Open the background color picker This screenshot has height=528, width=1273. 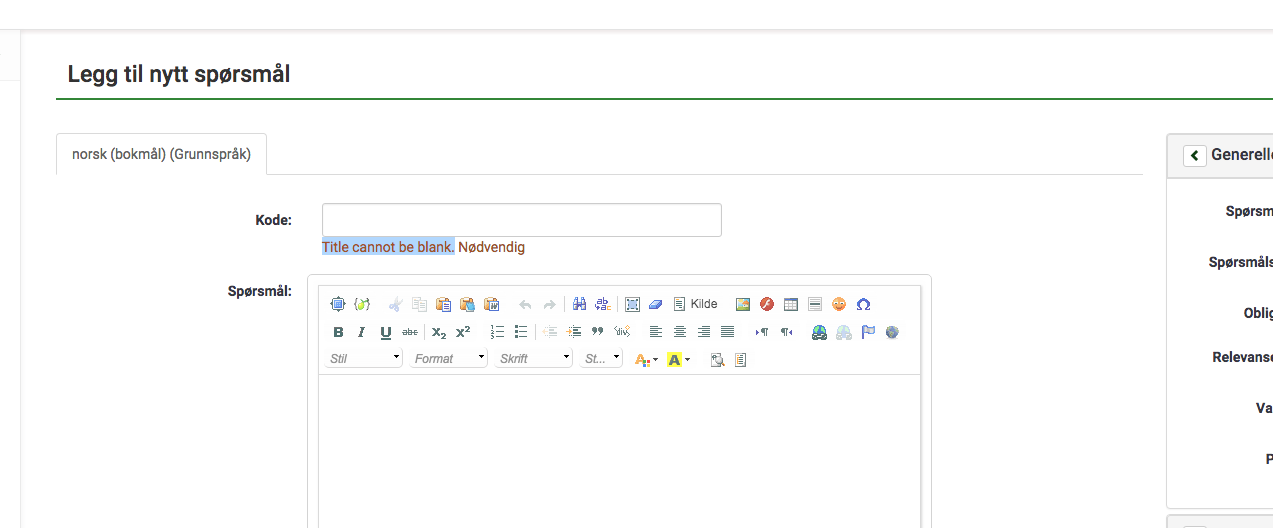[679, 359]
